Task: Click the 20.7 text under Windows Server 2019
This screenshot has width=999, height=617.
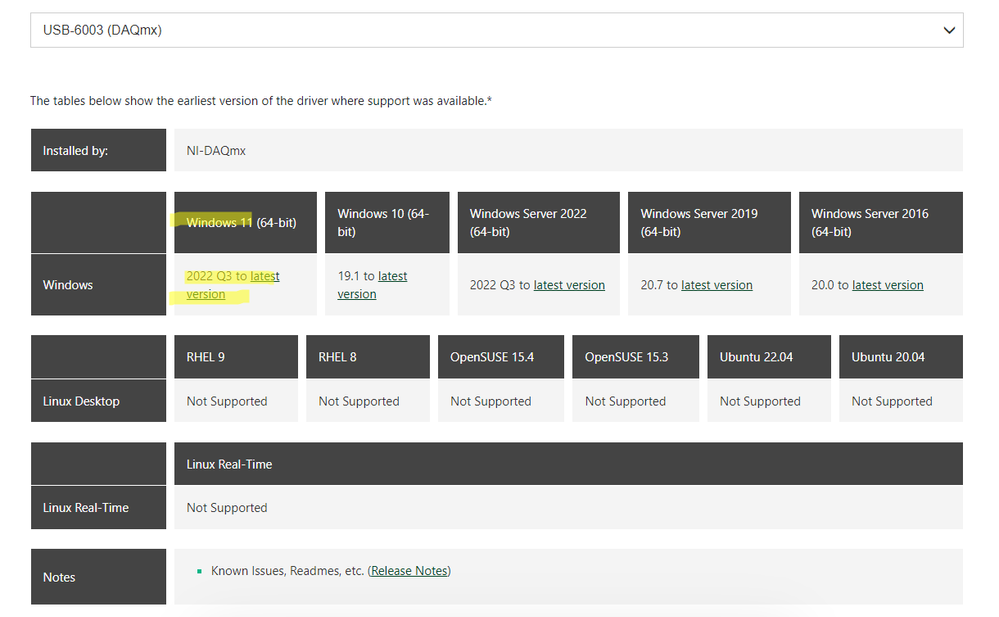Action: coord(652,285)
